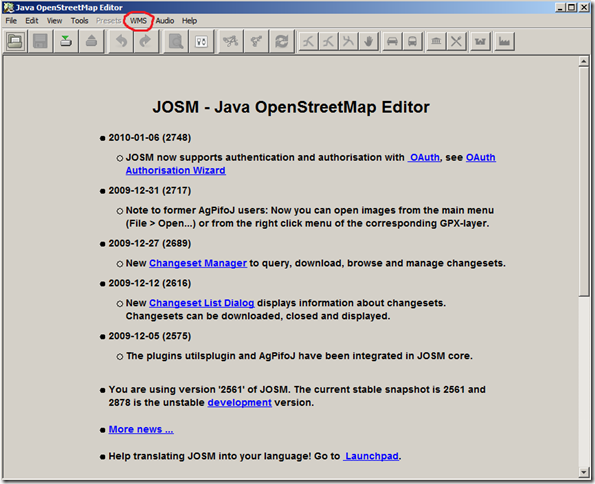This screenshot has height=484, width=595.
Task: Open the File menu
Action: 11,21
